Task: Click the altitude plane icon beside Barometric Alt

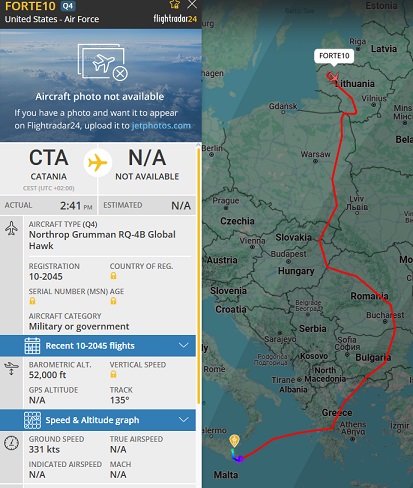Action: coord(11,369)
